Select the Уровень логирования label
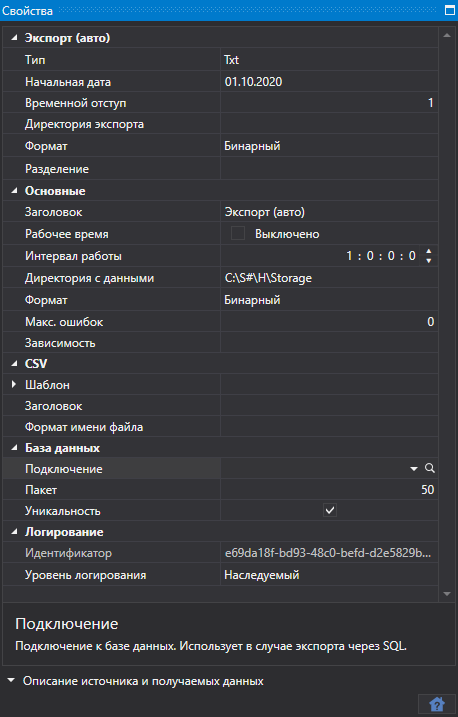Image resolution: width=458 pixels, height=717 pixels. [x=85, y=575]
